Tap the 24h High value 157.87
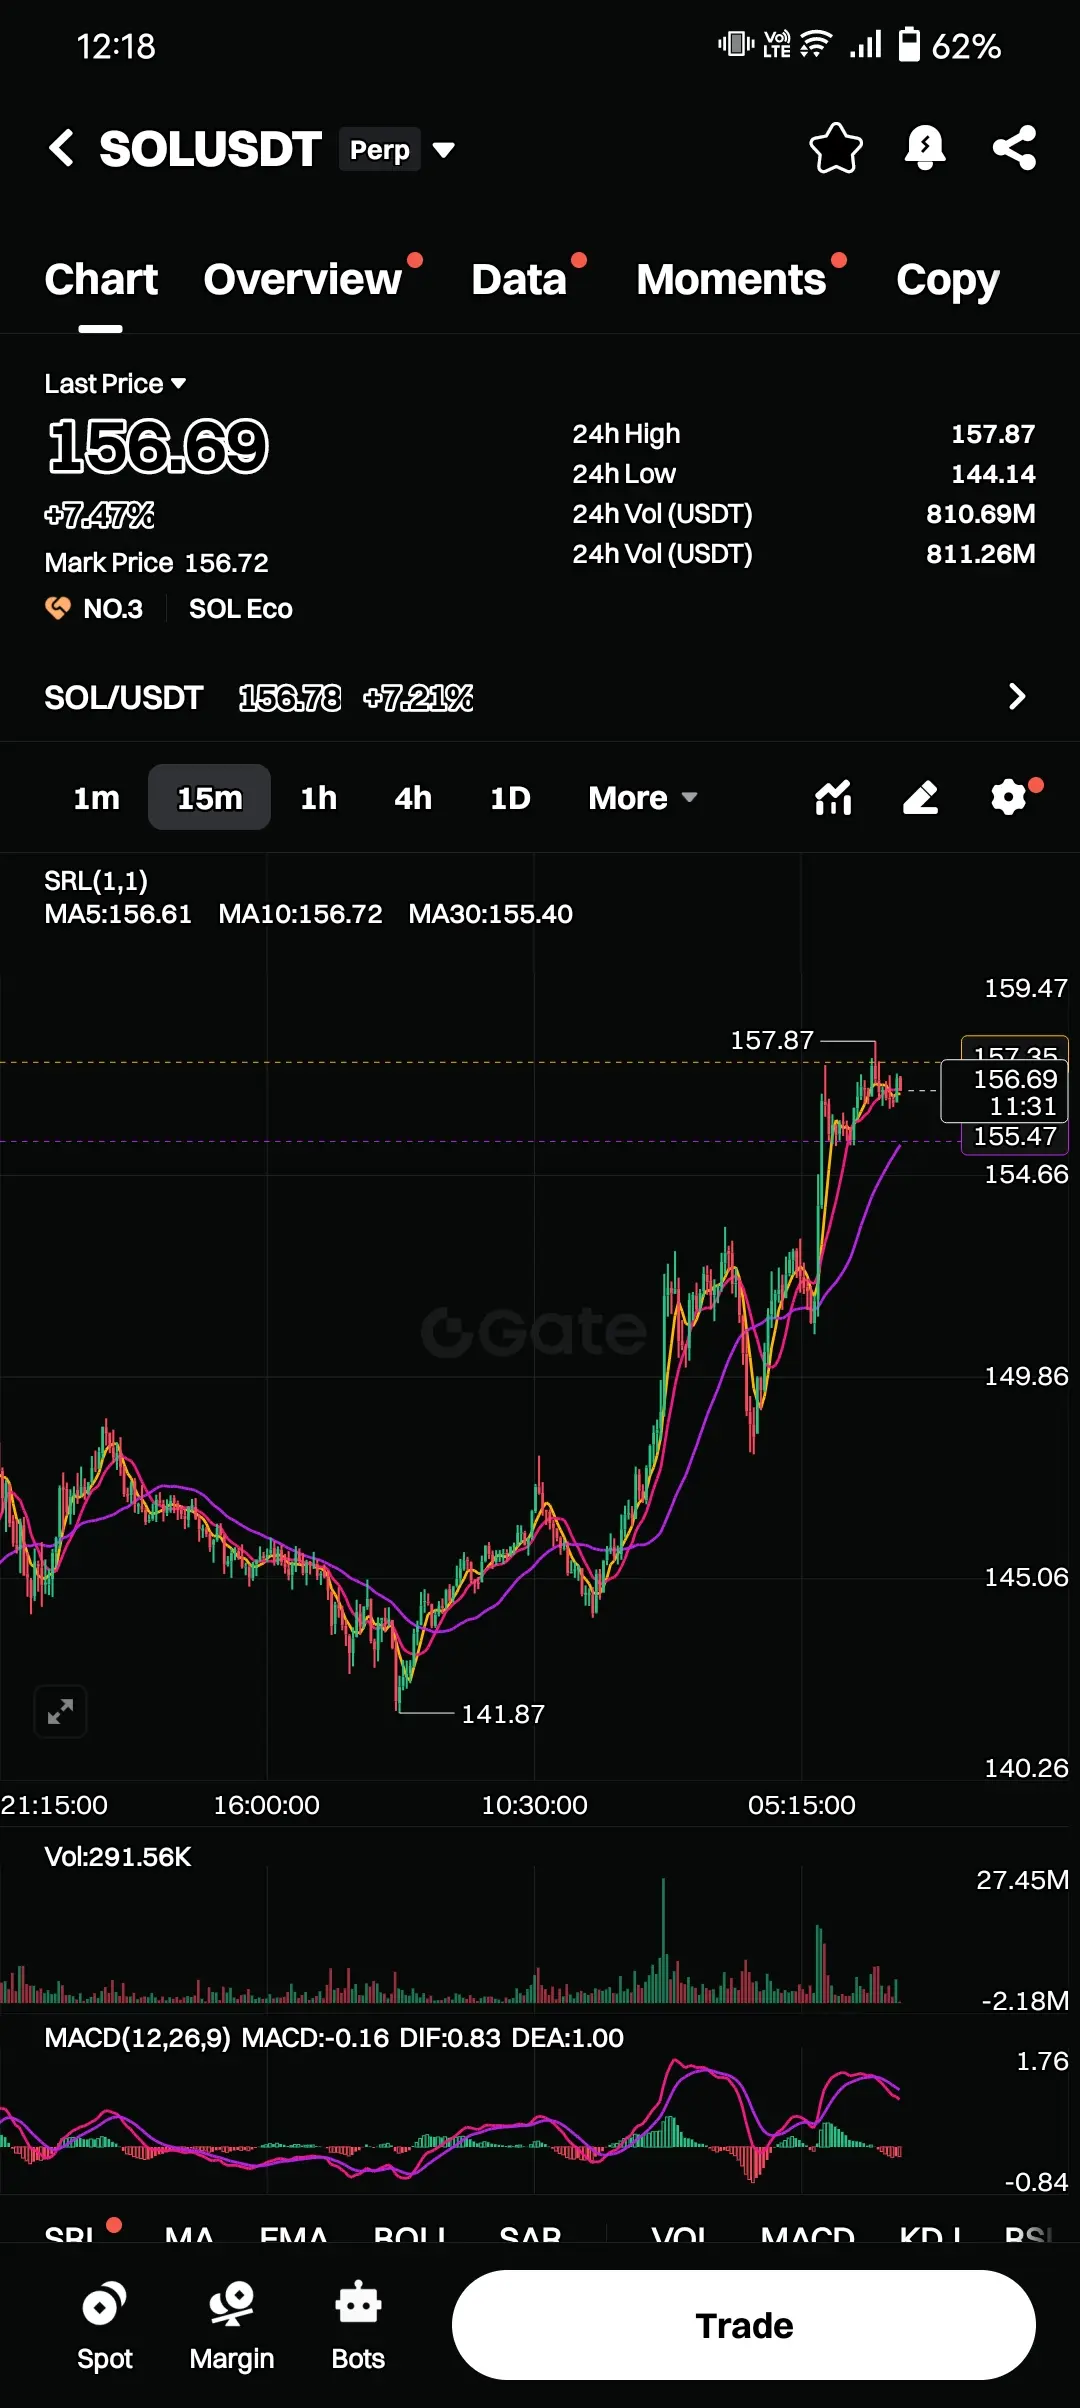The height and width of the screenshot is (2408, 1080). (993, 434)
